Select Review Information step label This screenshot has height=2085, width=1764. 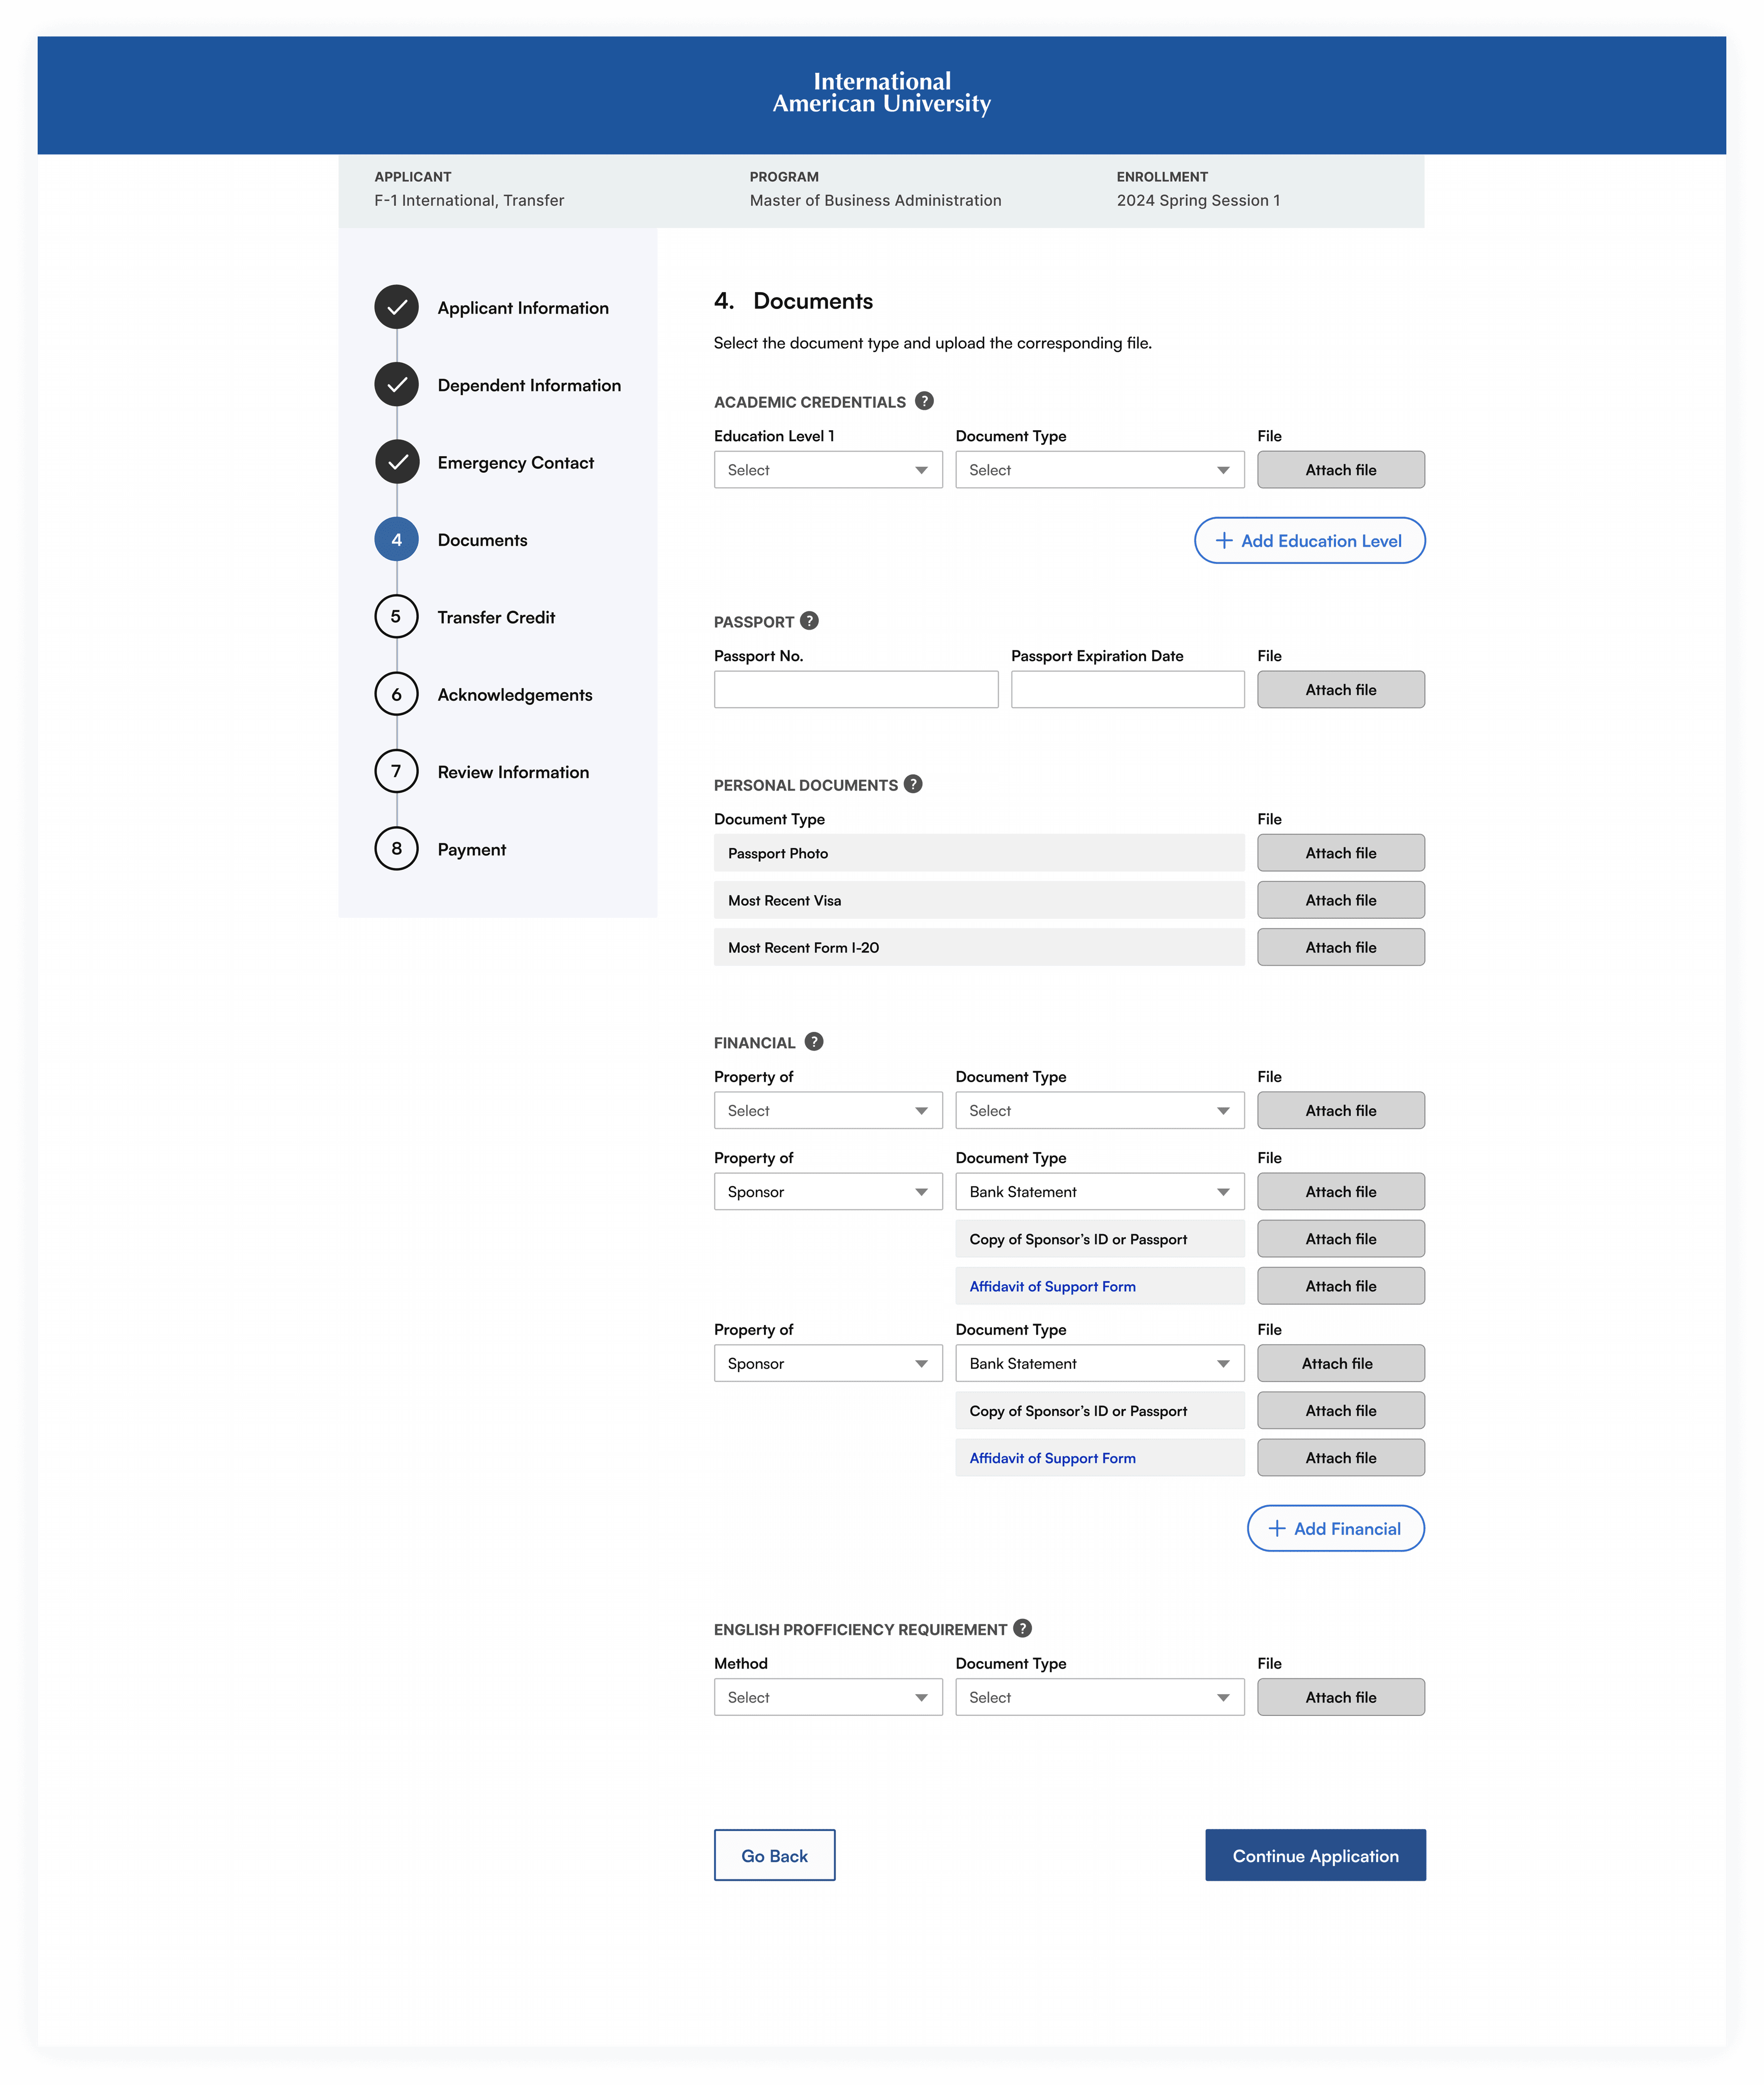point(513,772)
